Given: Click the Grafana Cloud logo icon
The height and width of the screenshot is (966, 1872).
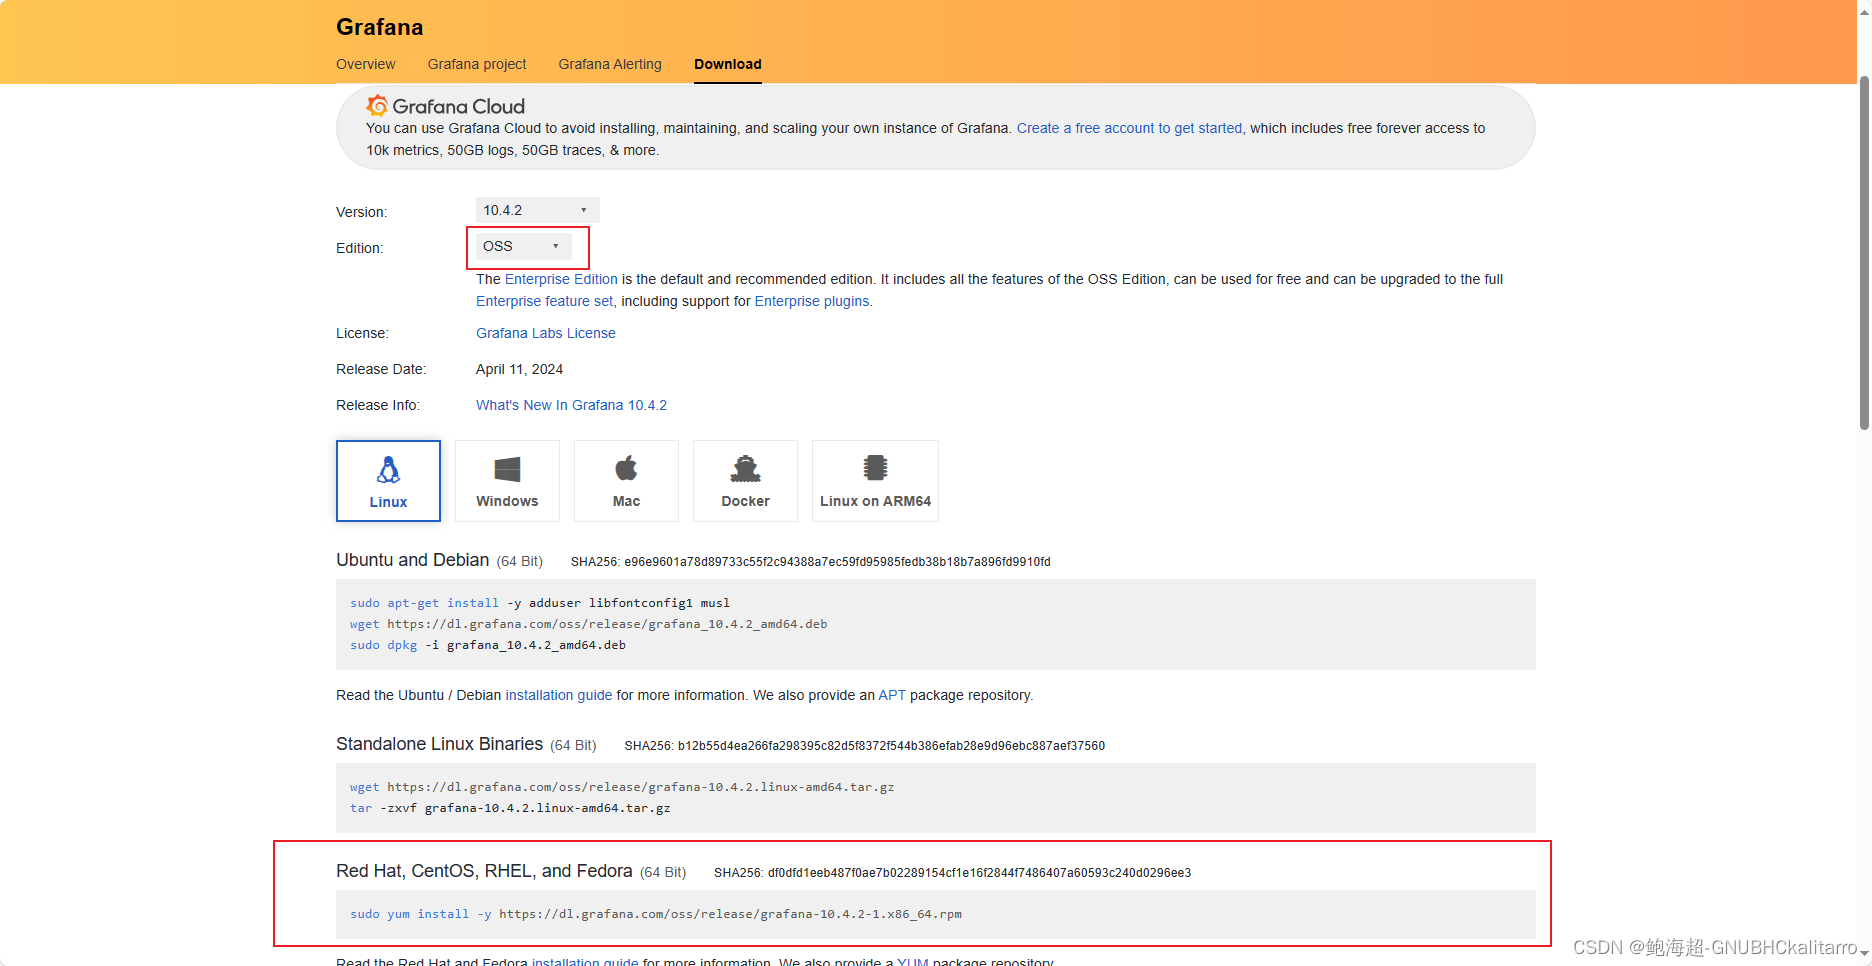Looking at the screenshot, I should (377, 105).
